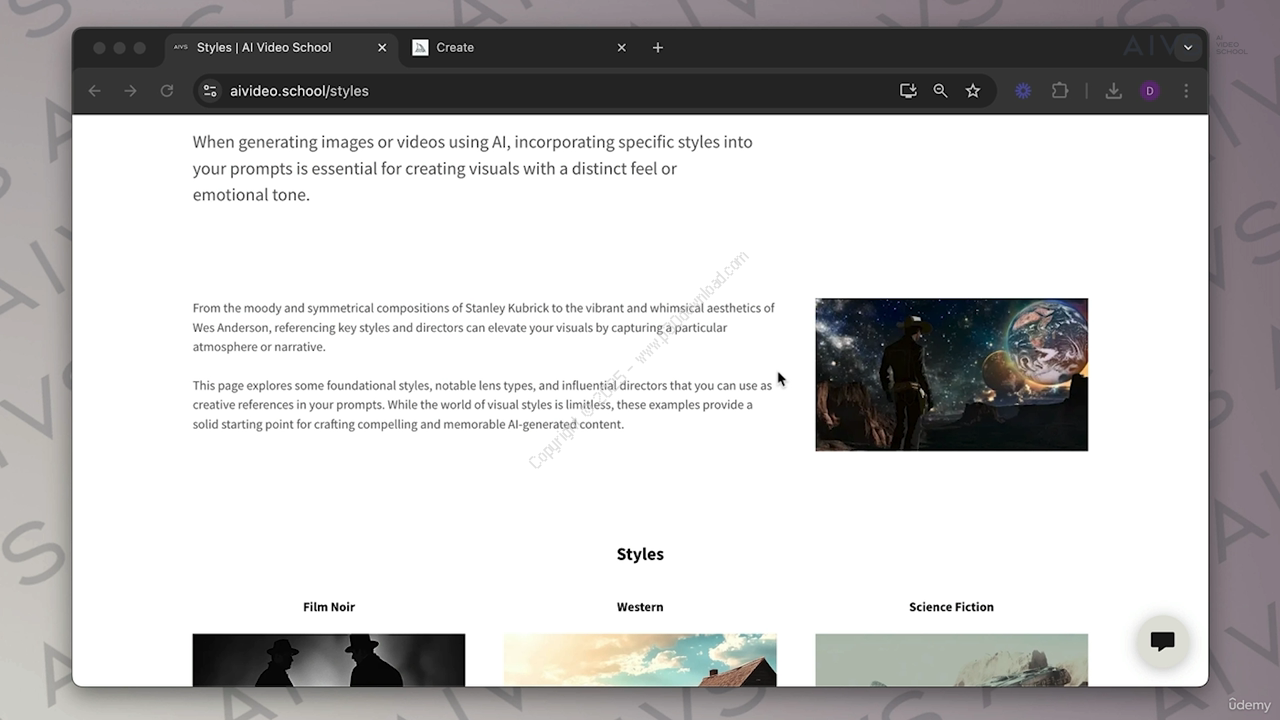Click the red close window button
This screenshot has width=1280, height=720.
pyautogui.click(x=99, y=48)
